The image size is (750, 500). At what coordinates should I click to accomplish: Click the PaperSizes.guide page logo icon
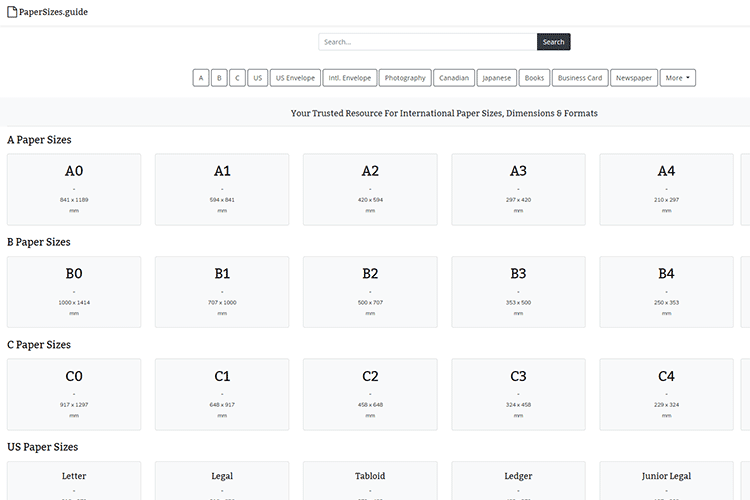(12, 13)
